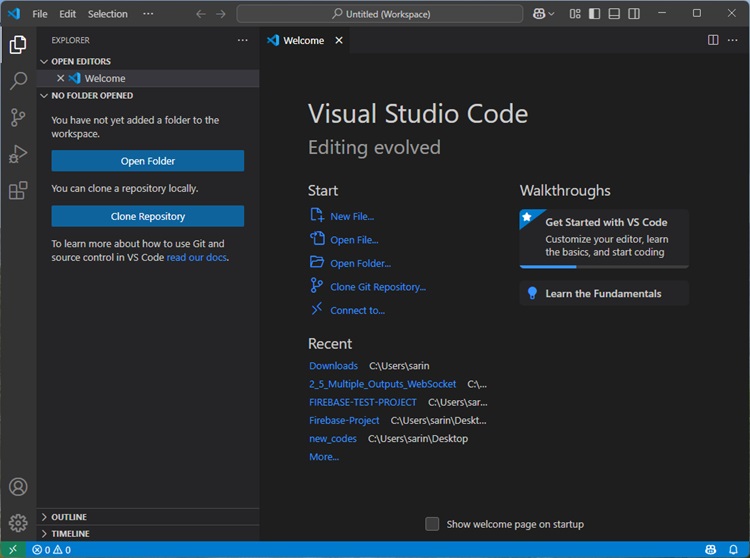750x558 pixels.
Task: Open the Run and Debug view
Action: [18, 154]
